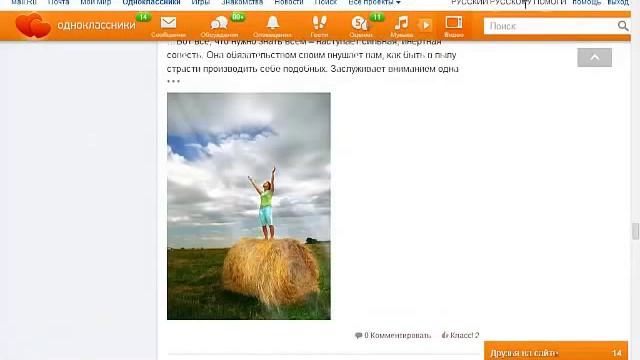Open Игры in the top bar
640x360 pixels.
200,2
